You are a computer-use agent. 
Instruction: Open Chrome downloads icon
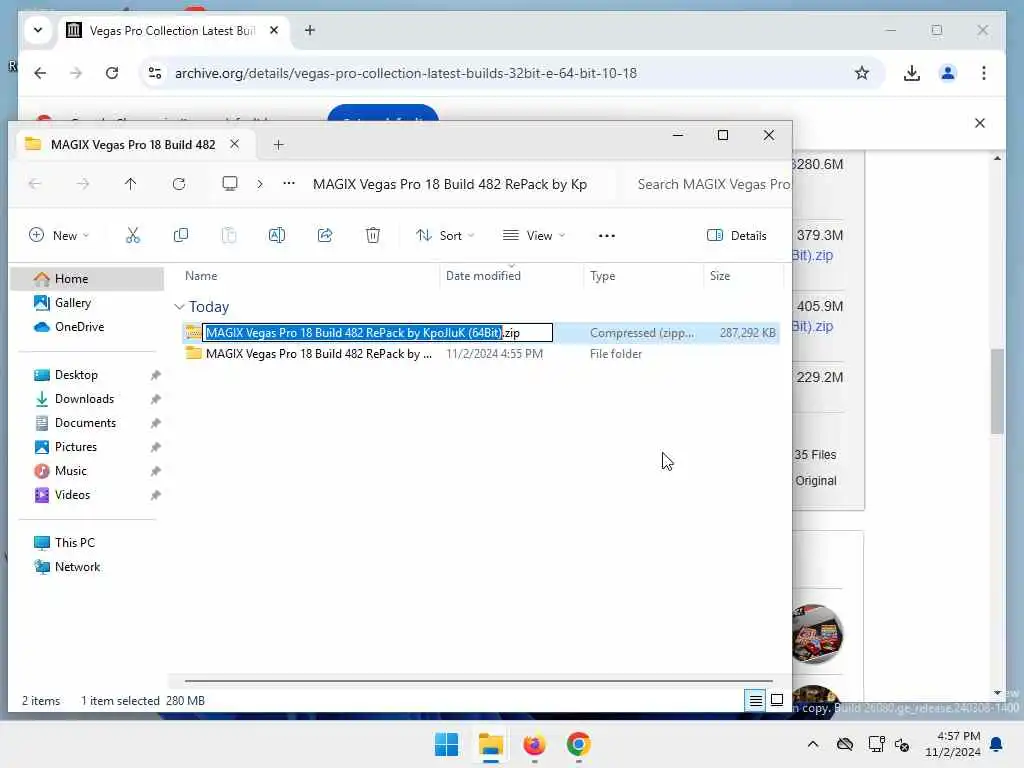point(912,73)
